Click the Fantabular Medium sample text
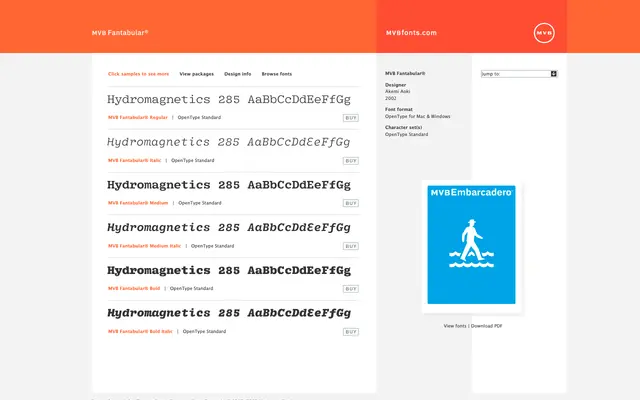The width and height of the screenshot is (640, 400). (x=229, y=185)
